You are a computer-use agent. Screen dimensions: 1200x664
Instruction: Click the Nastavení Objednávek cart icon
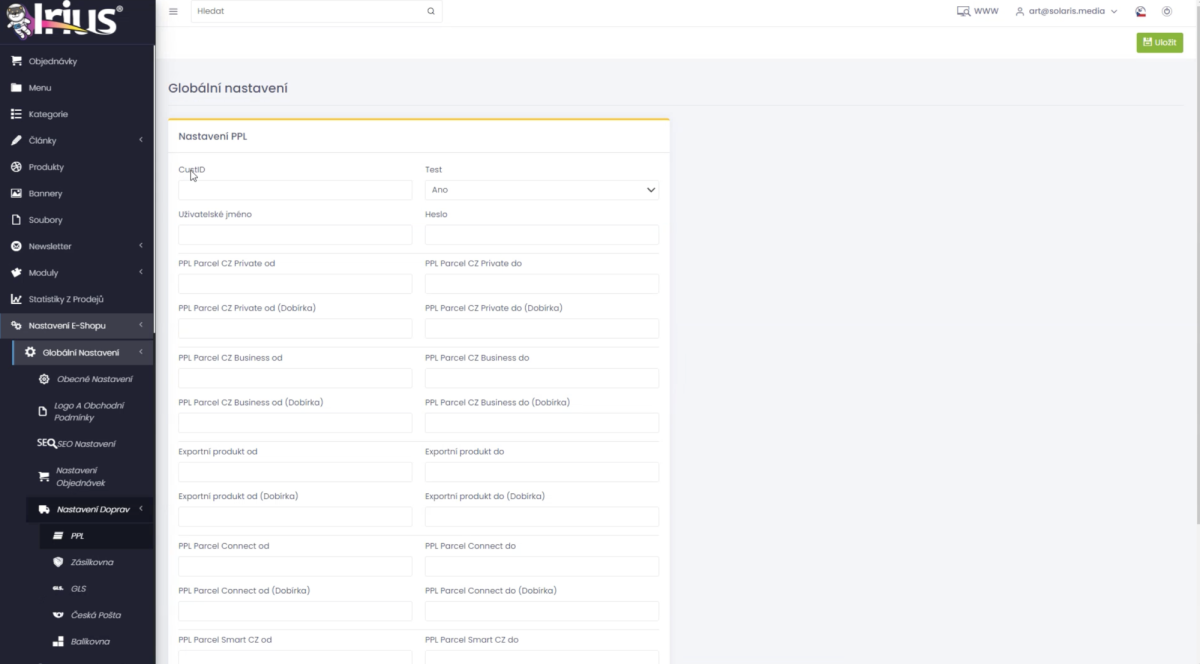point(43,476)
